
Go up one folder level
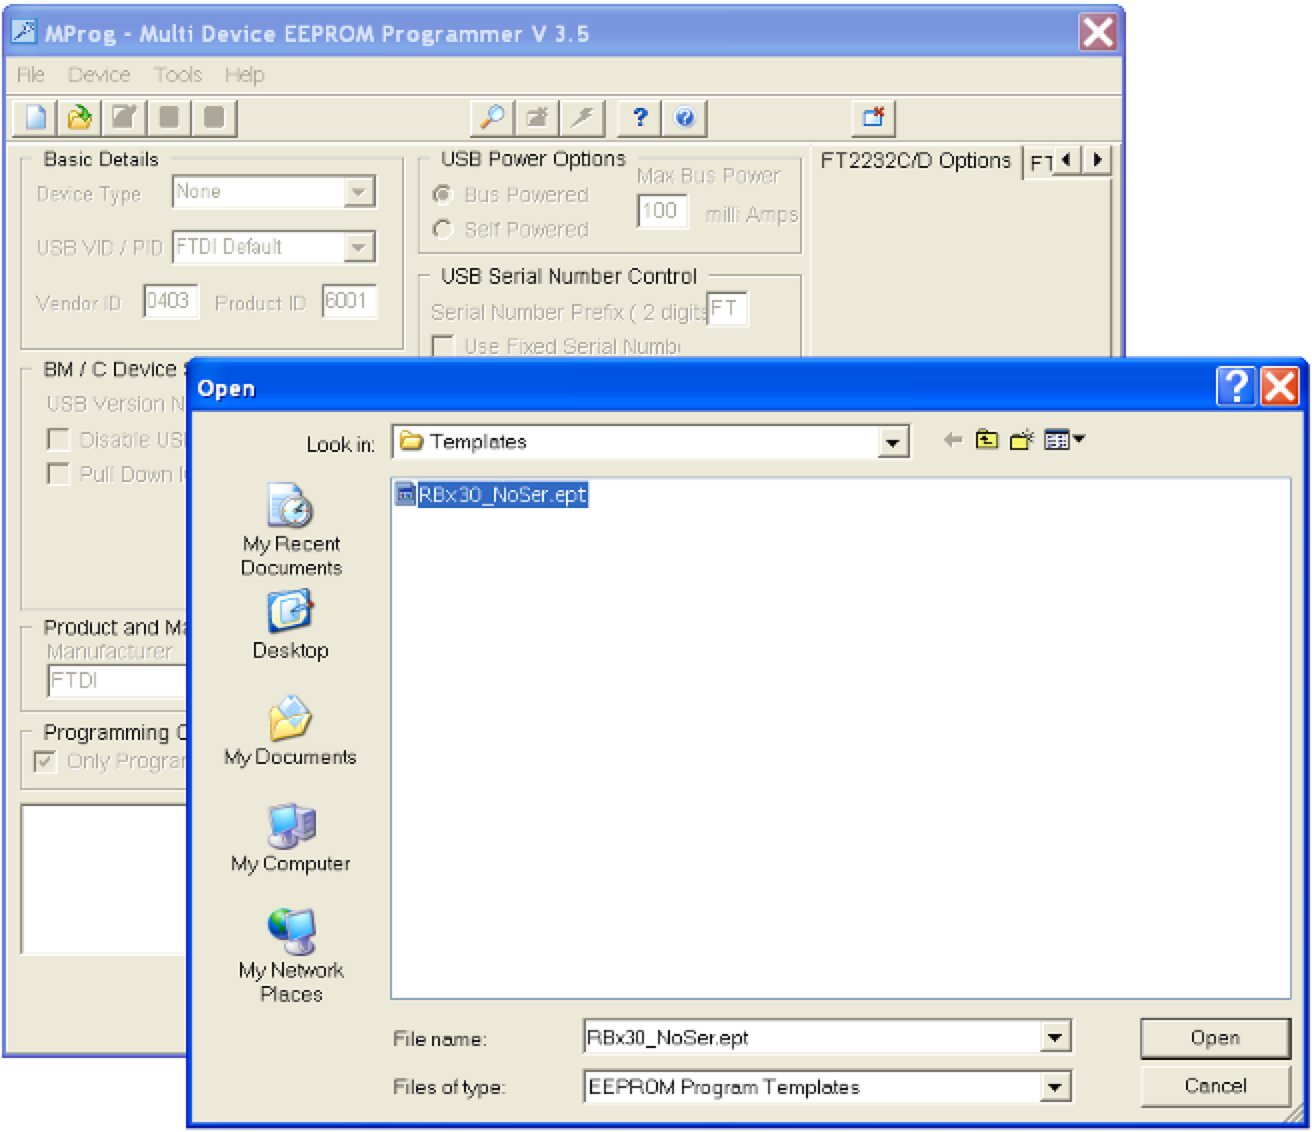click(987, 440)
